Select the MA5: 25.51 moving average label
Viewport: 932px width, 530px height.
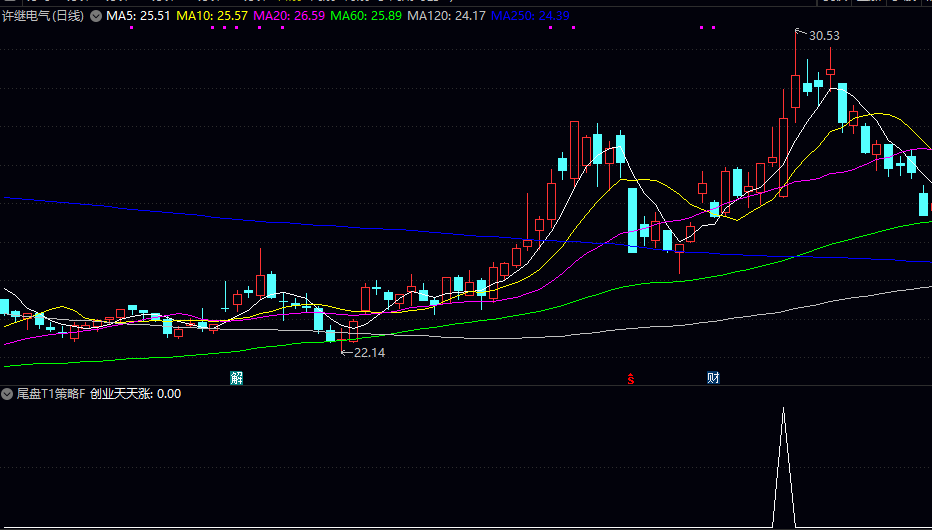pyautogui.click(x=138, y=17)
